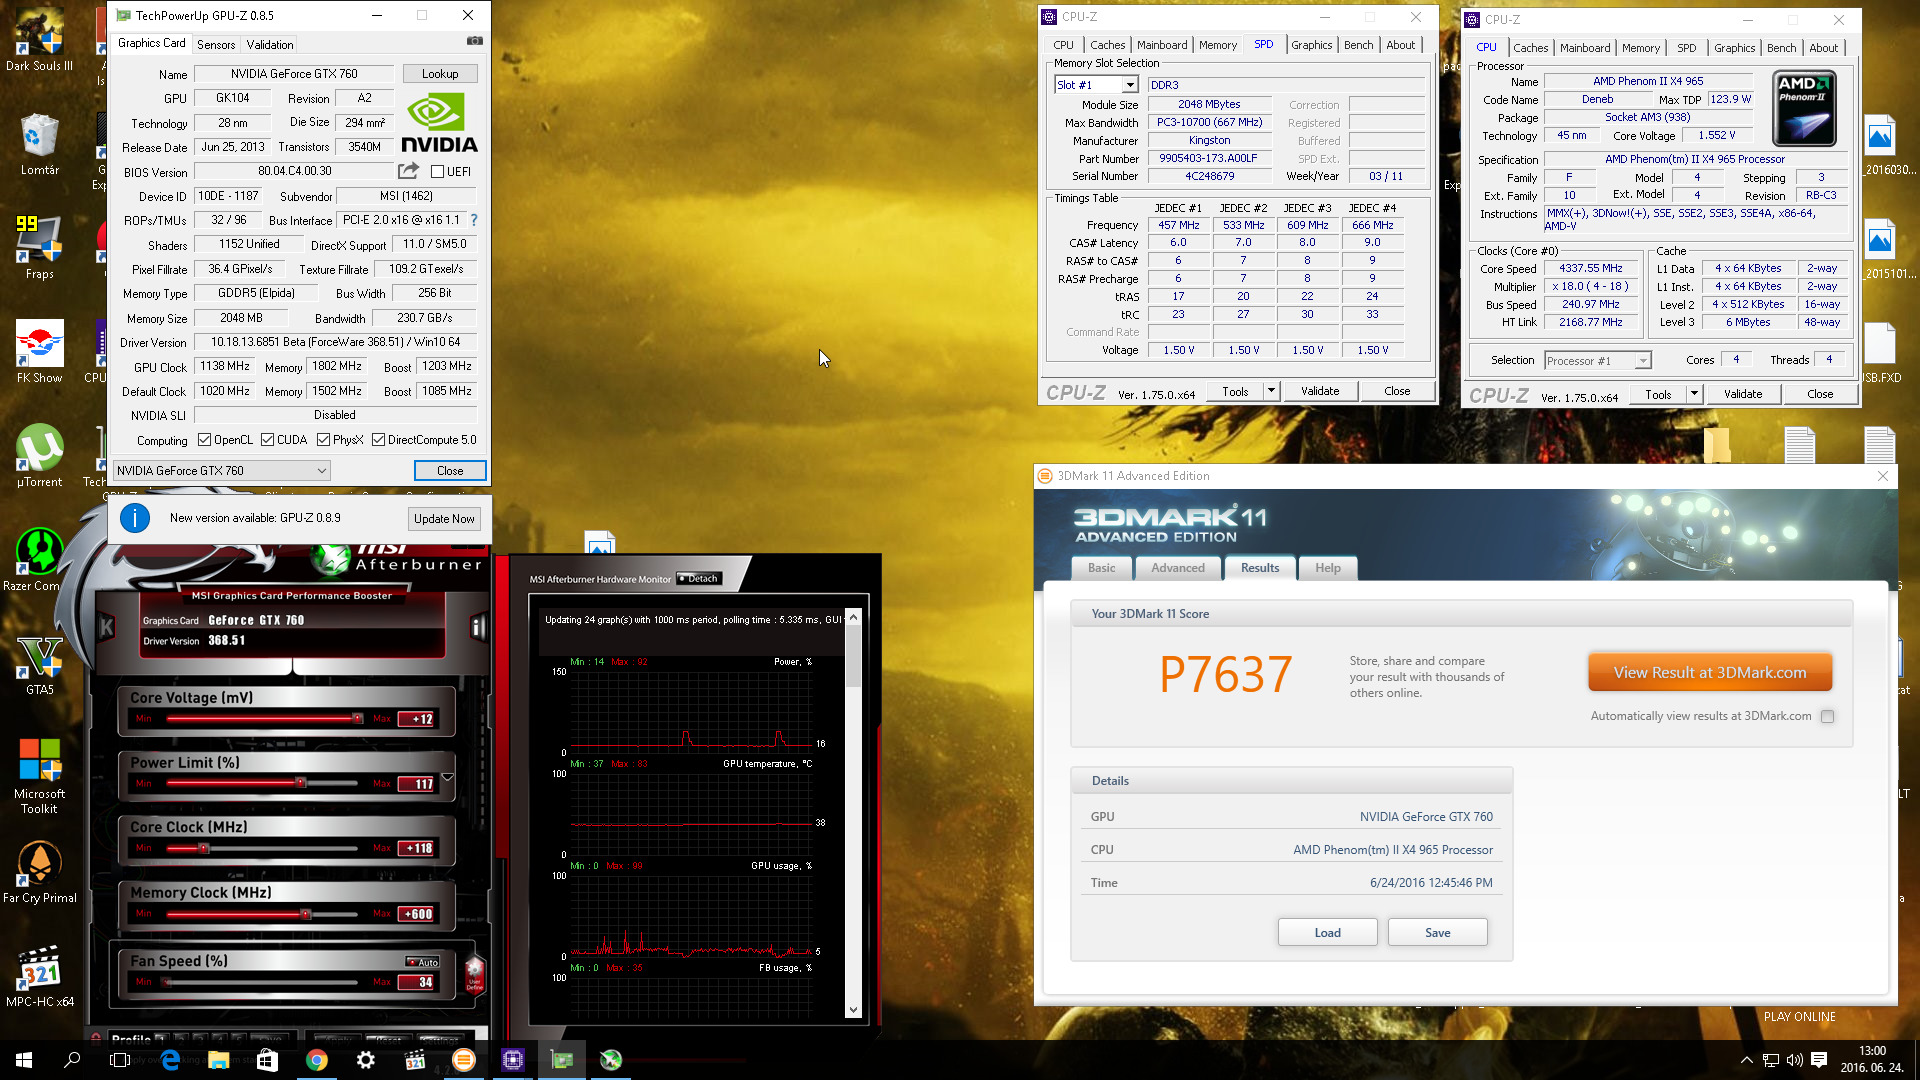Click the NVIDIA logo in GPU-Z
The height and width of the screenshot is (1080, 1920).
(x=439, y=123)
